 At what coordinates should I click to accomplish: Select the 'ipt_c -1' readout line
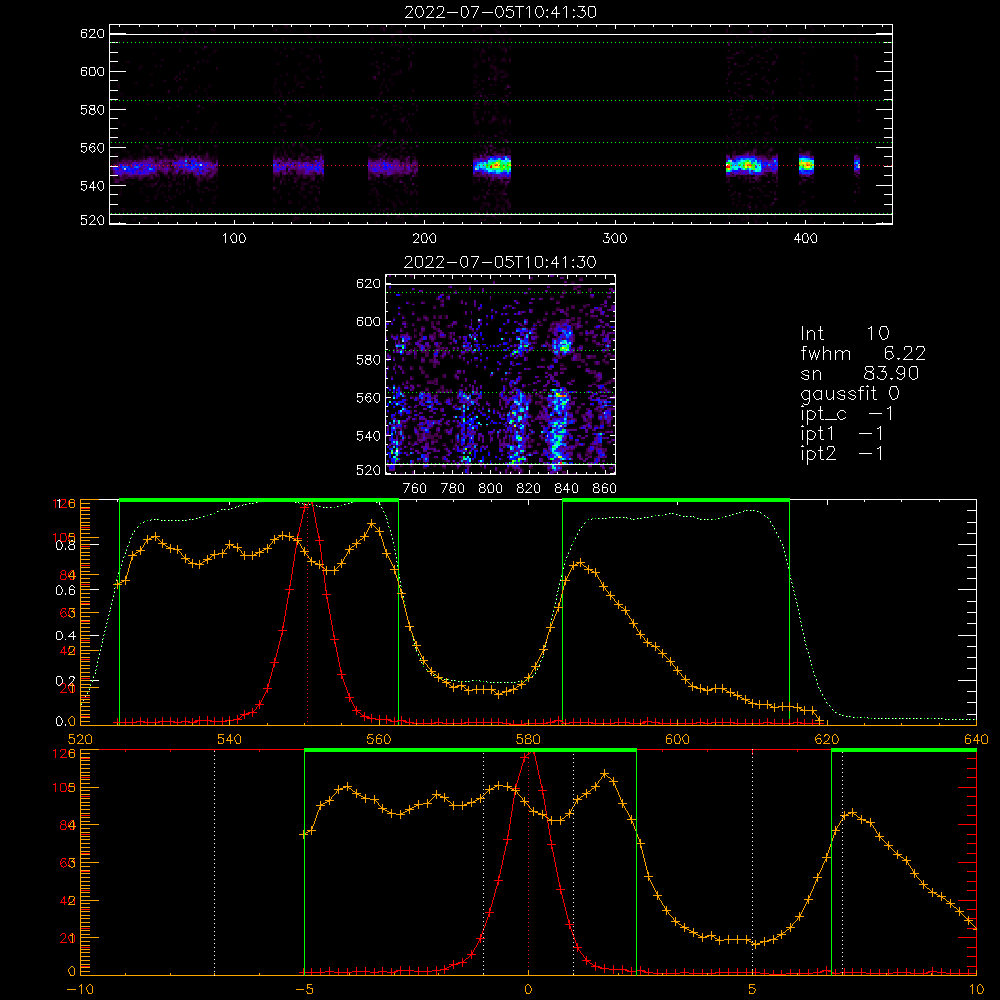(x=848, y=414)
